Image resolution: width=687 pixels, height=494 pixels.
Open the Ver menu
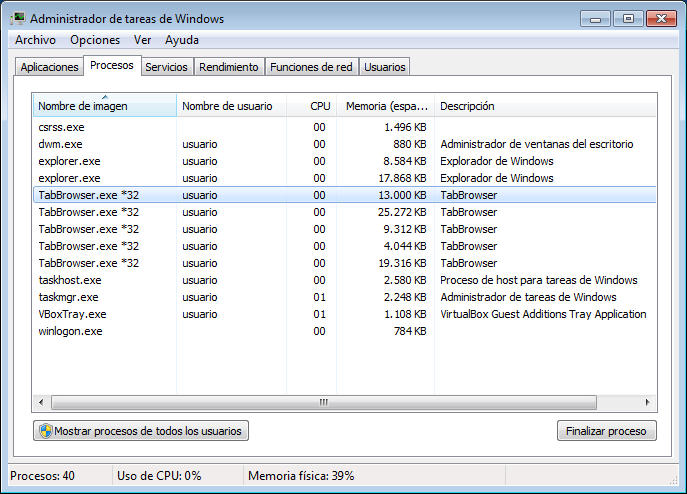point(142,40)
